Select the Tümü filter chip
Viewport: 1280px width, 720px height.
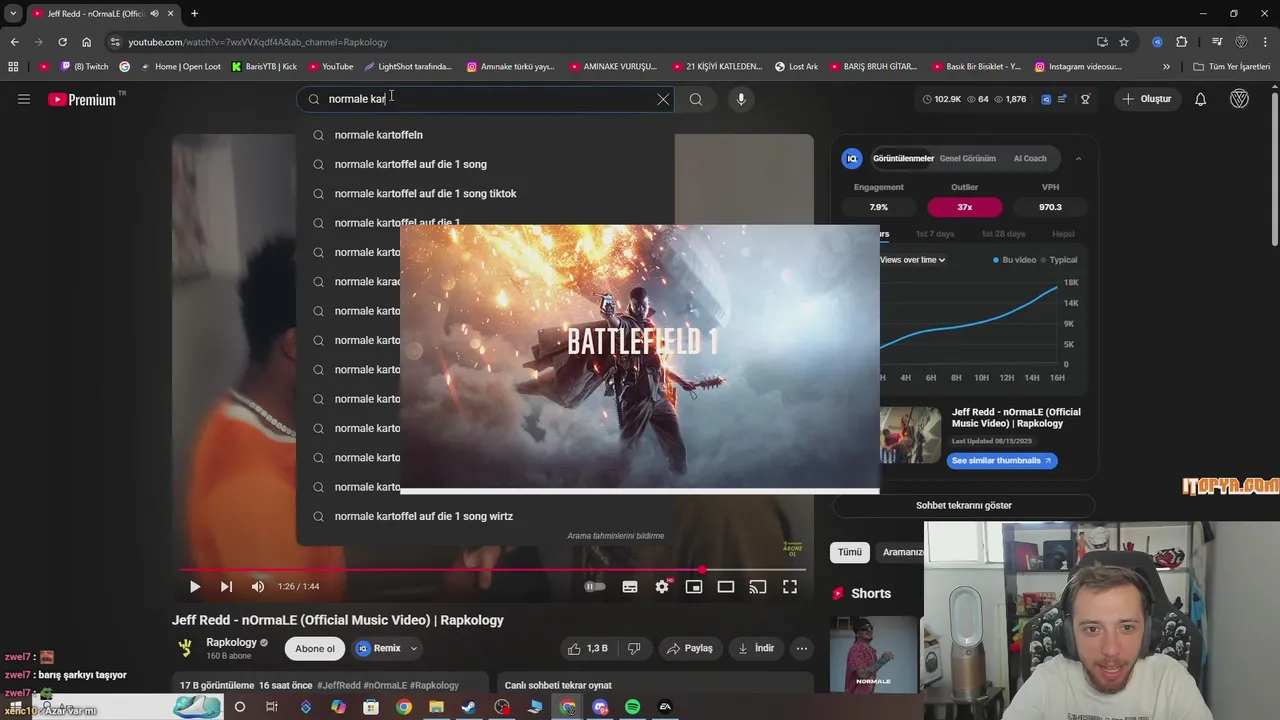[x=849, y=552]
